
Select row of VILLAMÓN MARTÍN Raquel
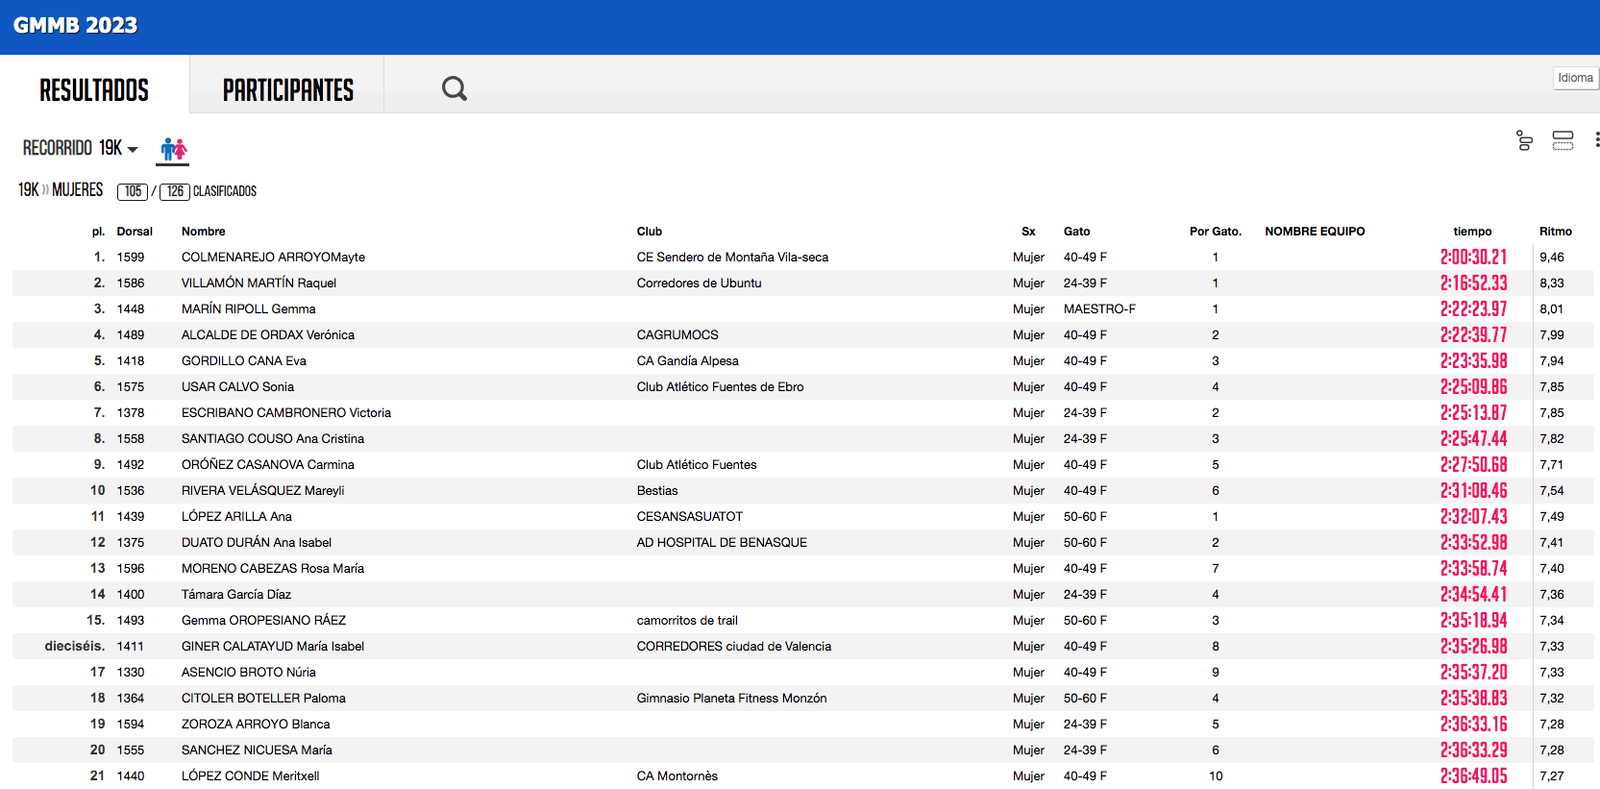point(259,283)
